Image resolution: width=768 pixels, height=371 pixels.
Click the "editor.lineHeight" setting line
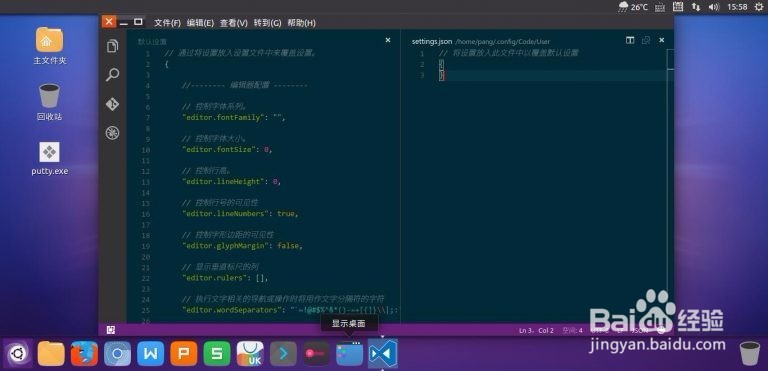231,181
